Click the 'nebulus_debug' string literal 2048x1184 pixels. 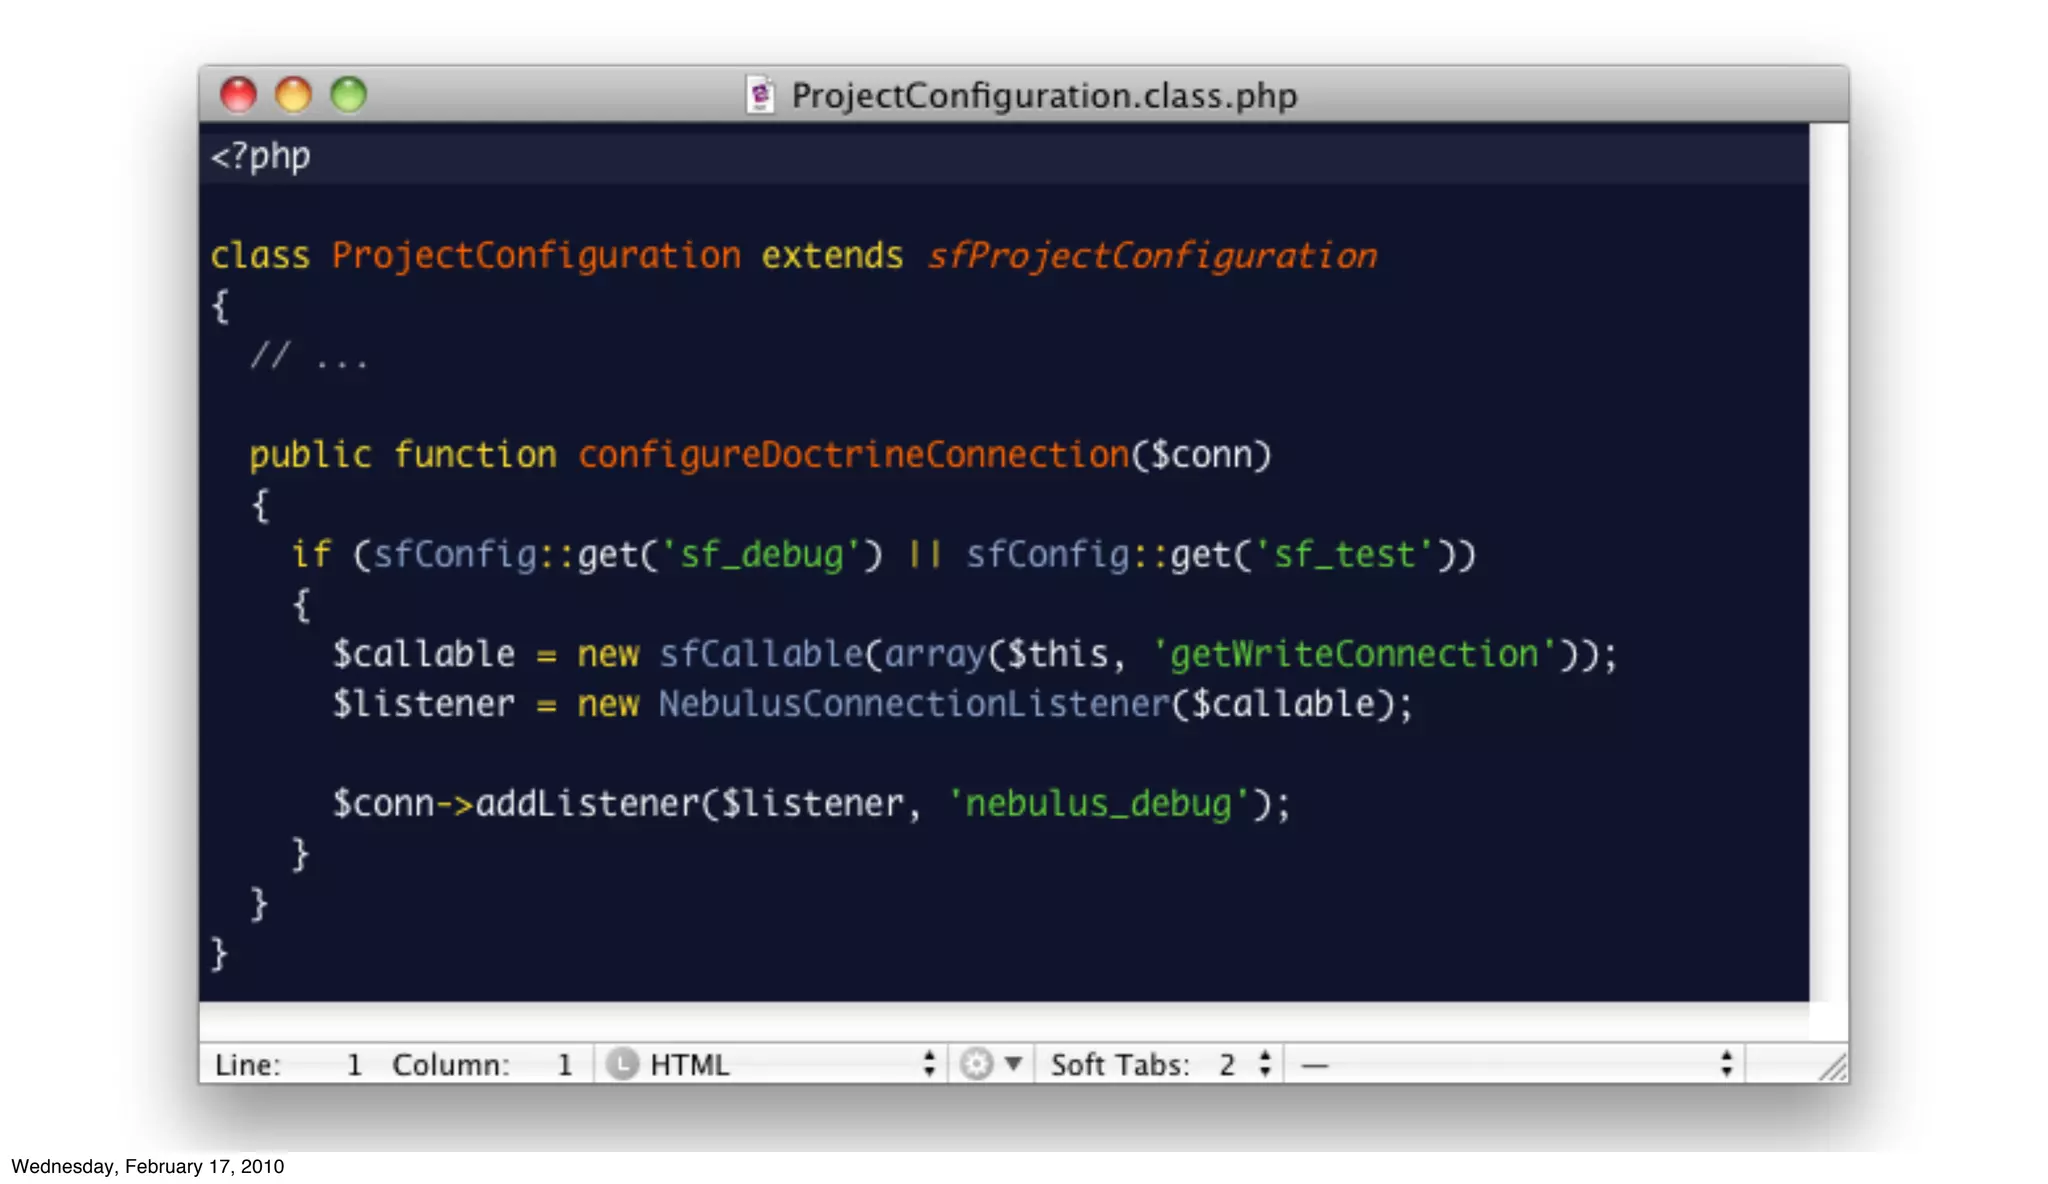click(x=1098, y=803)
